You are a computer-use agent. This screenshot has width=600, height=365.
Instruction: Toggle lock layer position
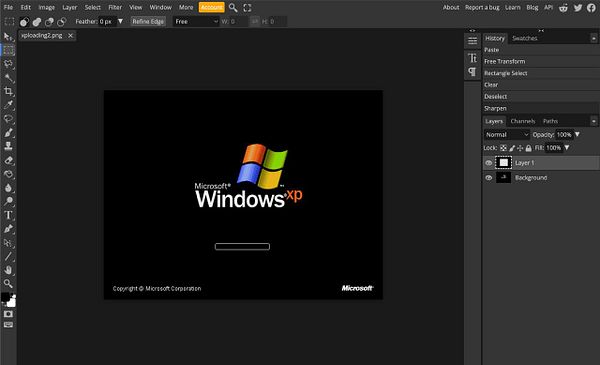pyautogui.click(x=520, y=148)
